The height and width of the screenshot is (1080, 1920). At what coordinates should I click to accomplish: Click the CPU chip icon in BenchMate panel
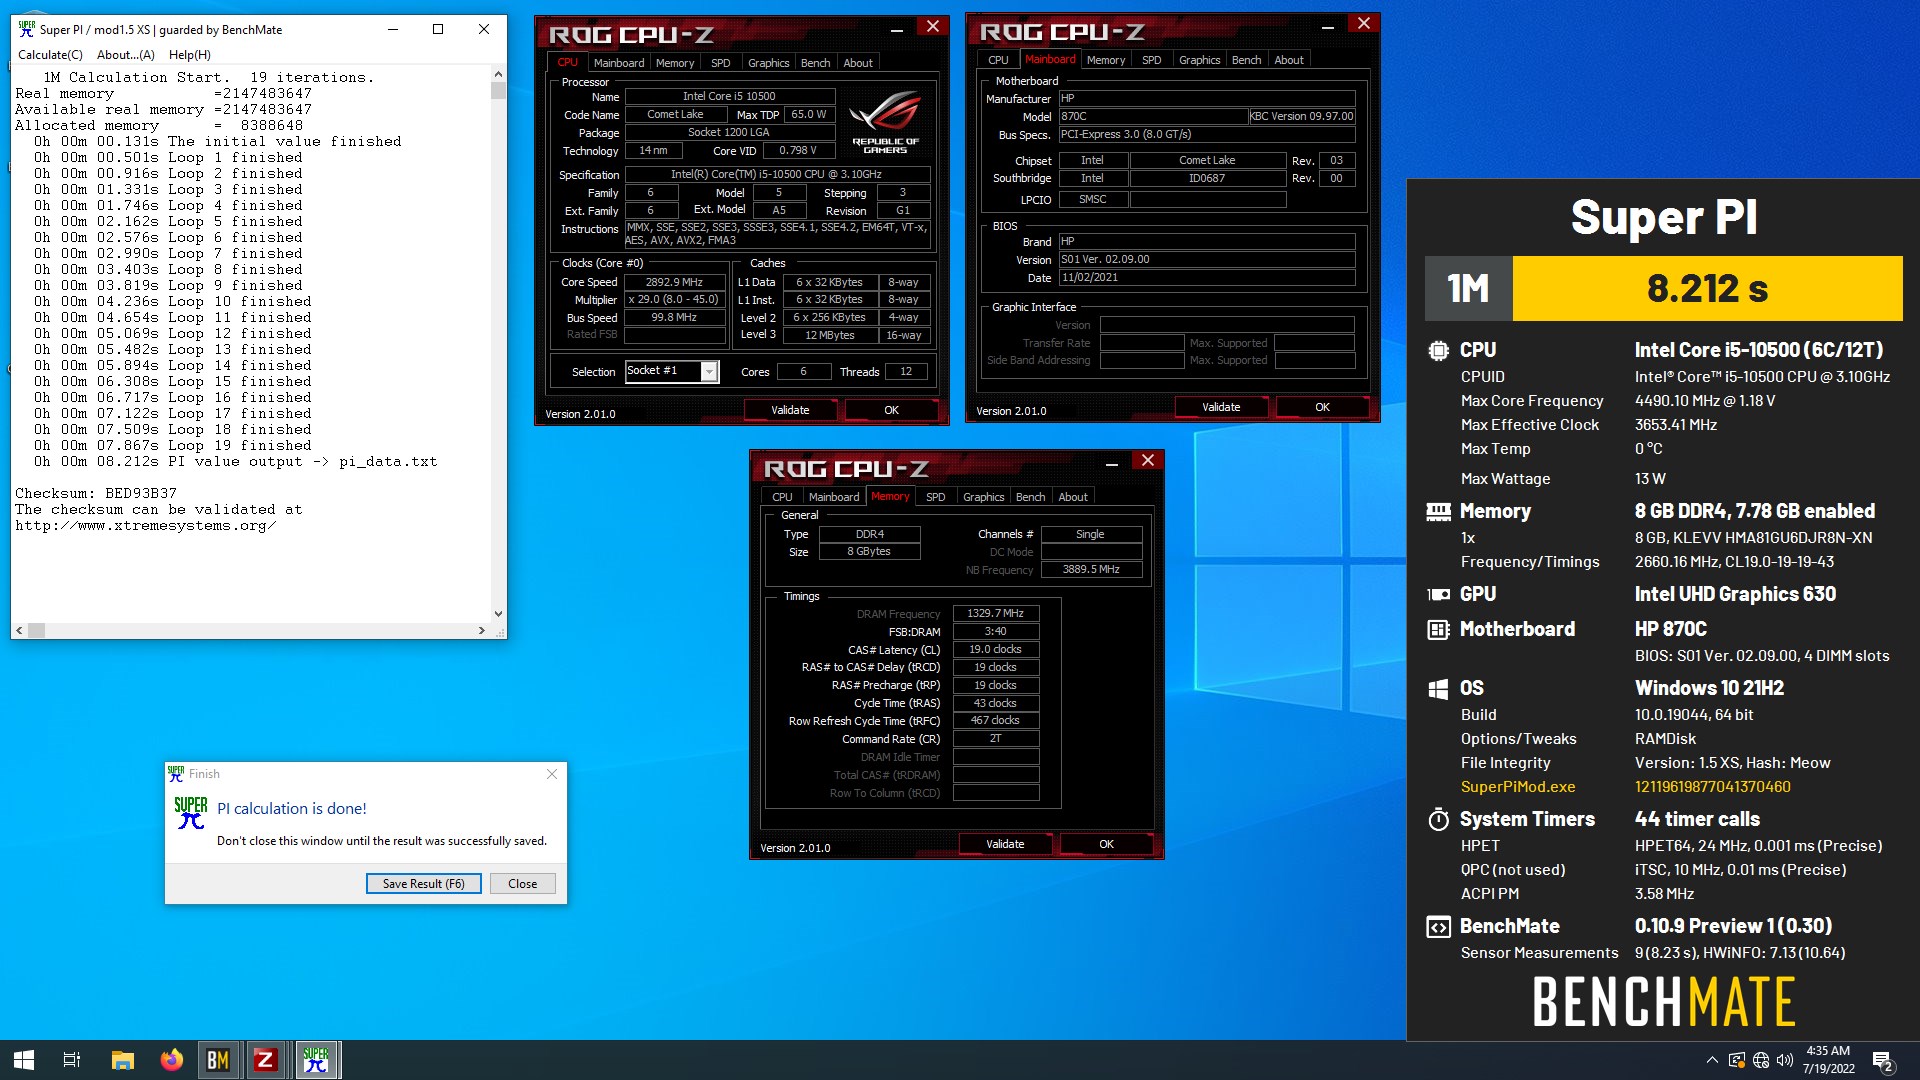1438,351
